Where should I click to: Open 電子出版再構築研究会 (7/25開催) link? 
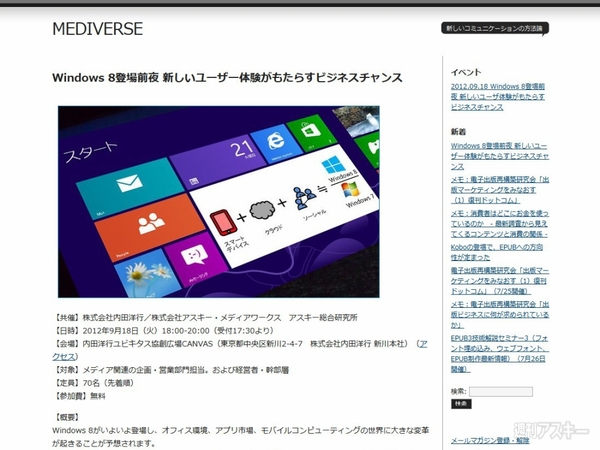500,281
